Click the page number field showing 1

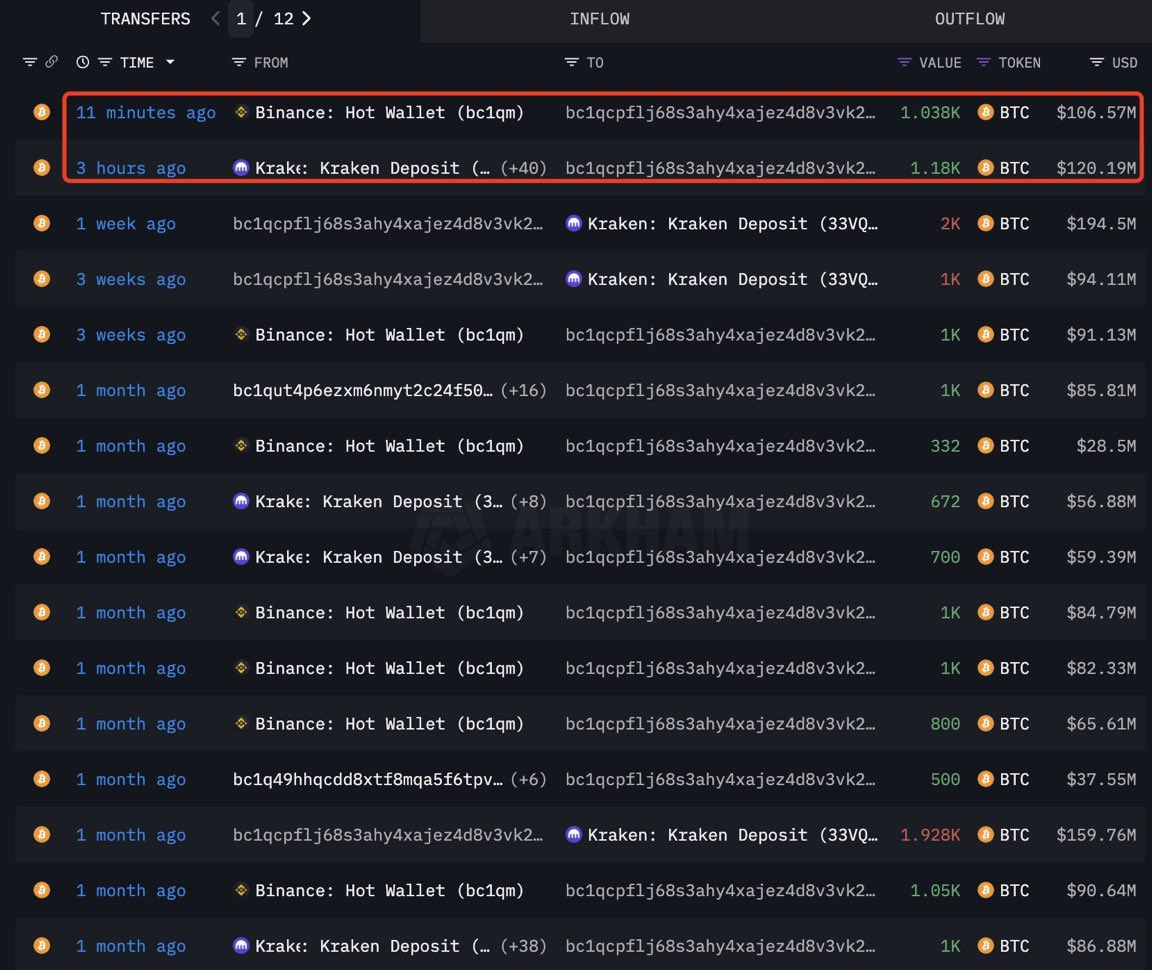click(241, 19)
